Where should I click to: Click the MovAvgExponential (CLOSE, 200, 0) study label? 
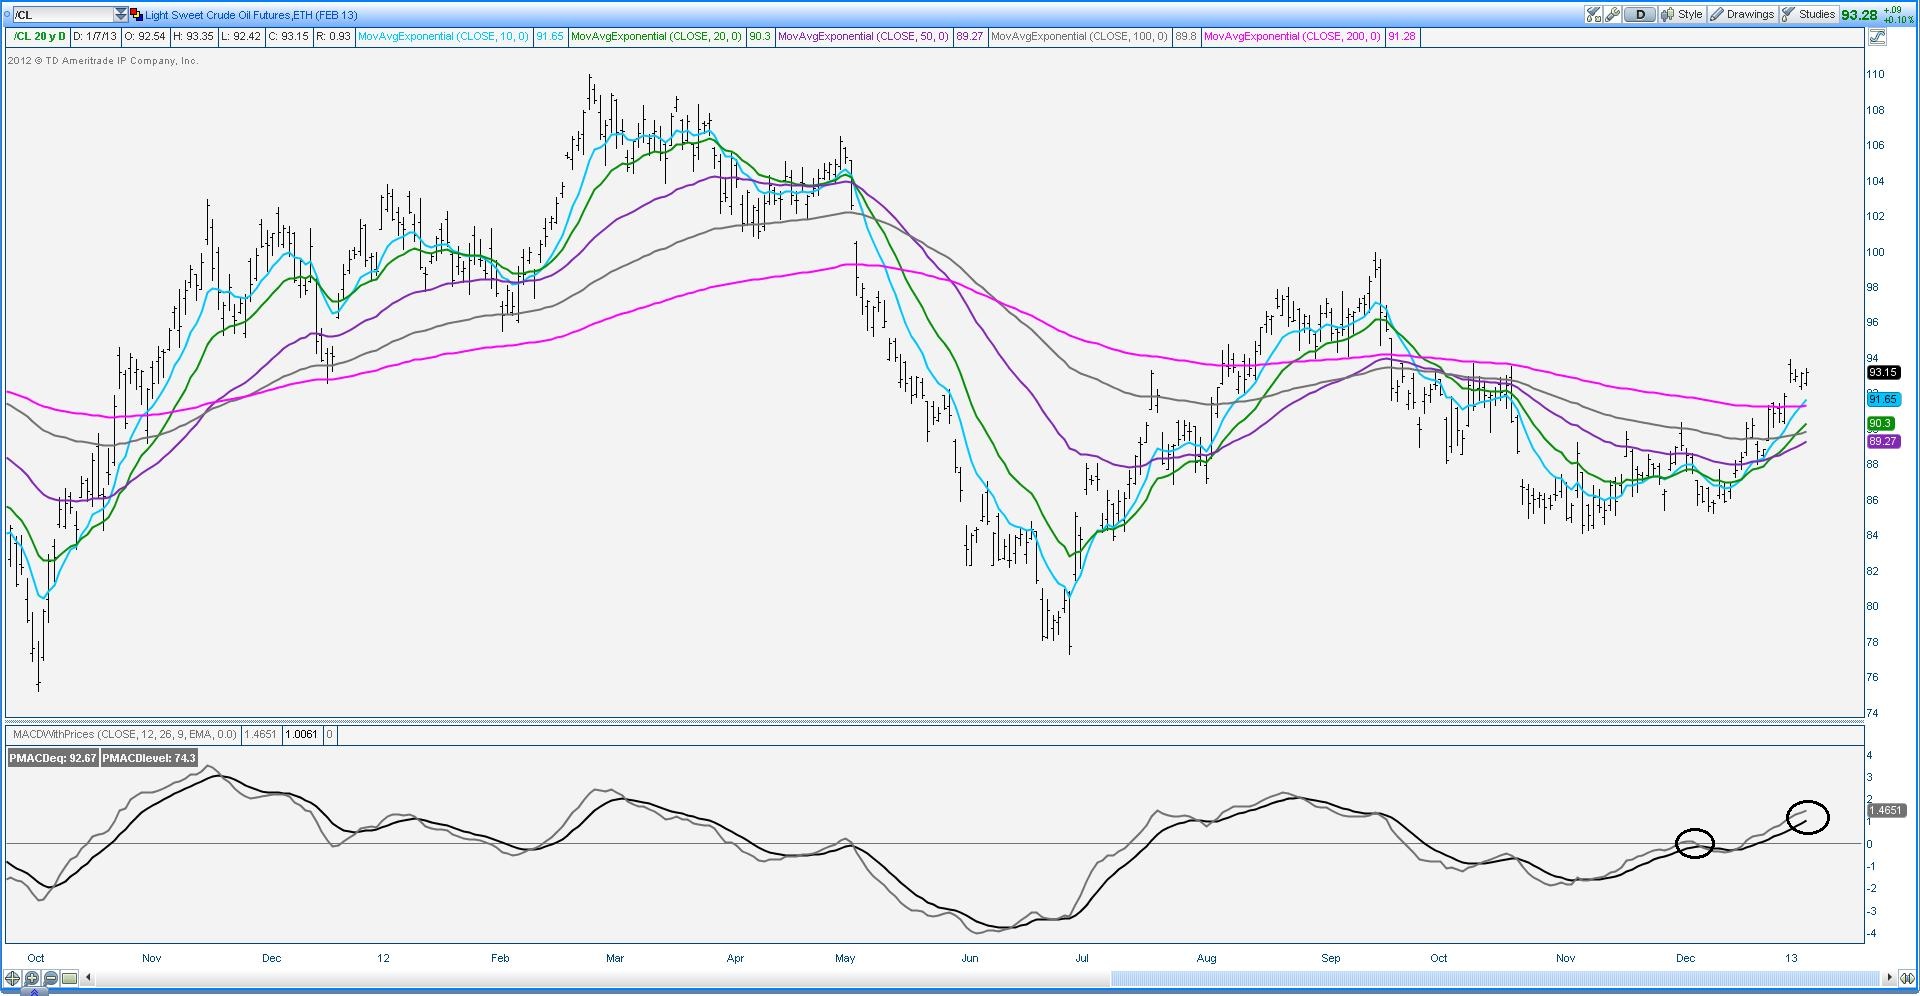(x=1292, y=37)
